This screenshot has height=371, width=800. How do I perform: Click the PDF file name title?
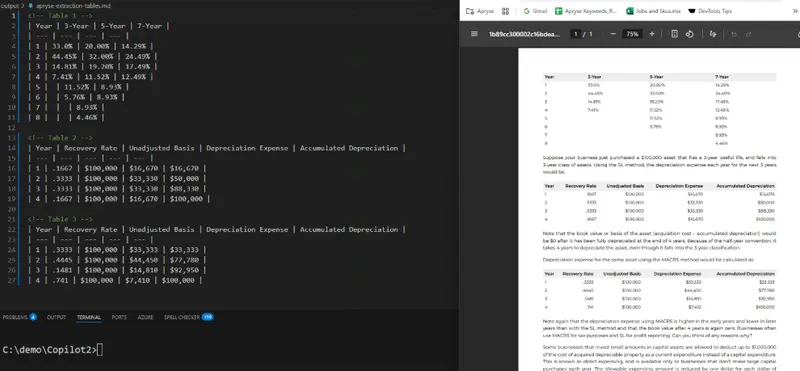524,34
